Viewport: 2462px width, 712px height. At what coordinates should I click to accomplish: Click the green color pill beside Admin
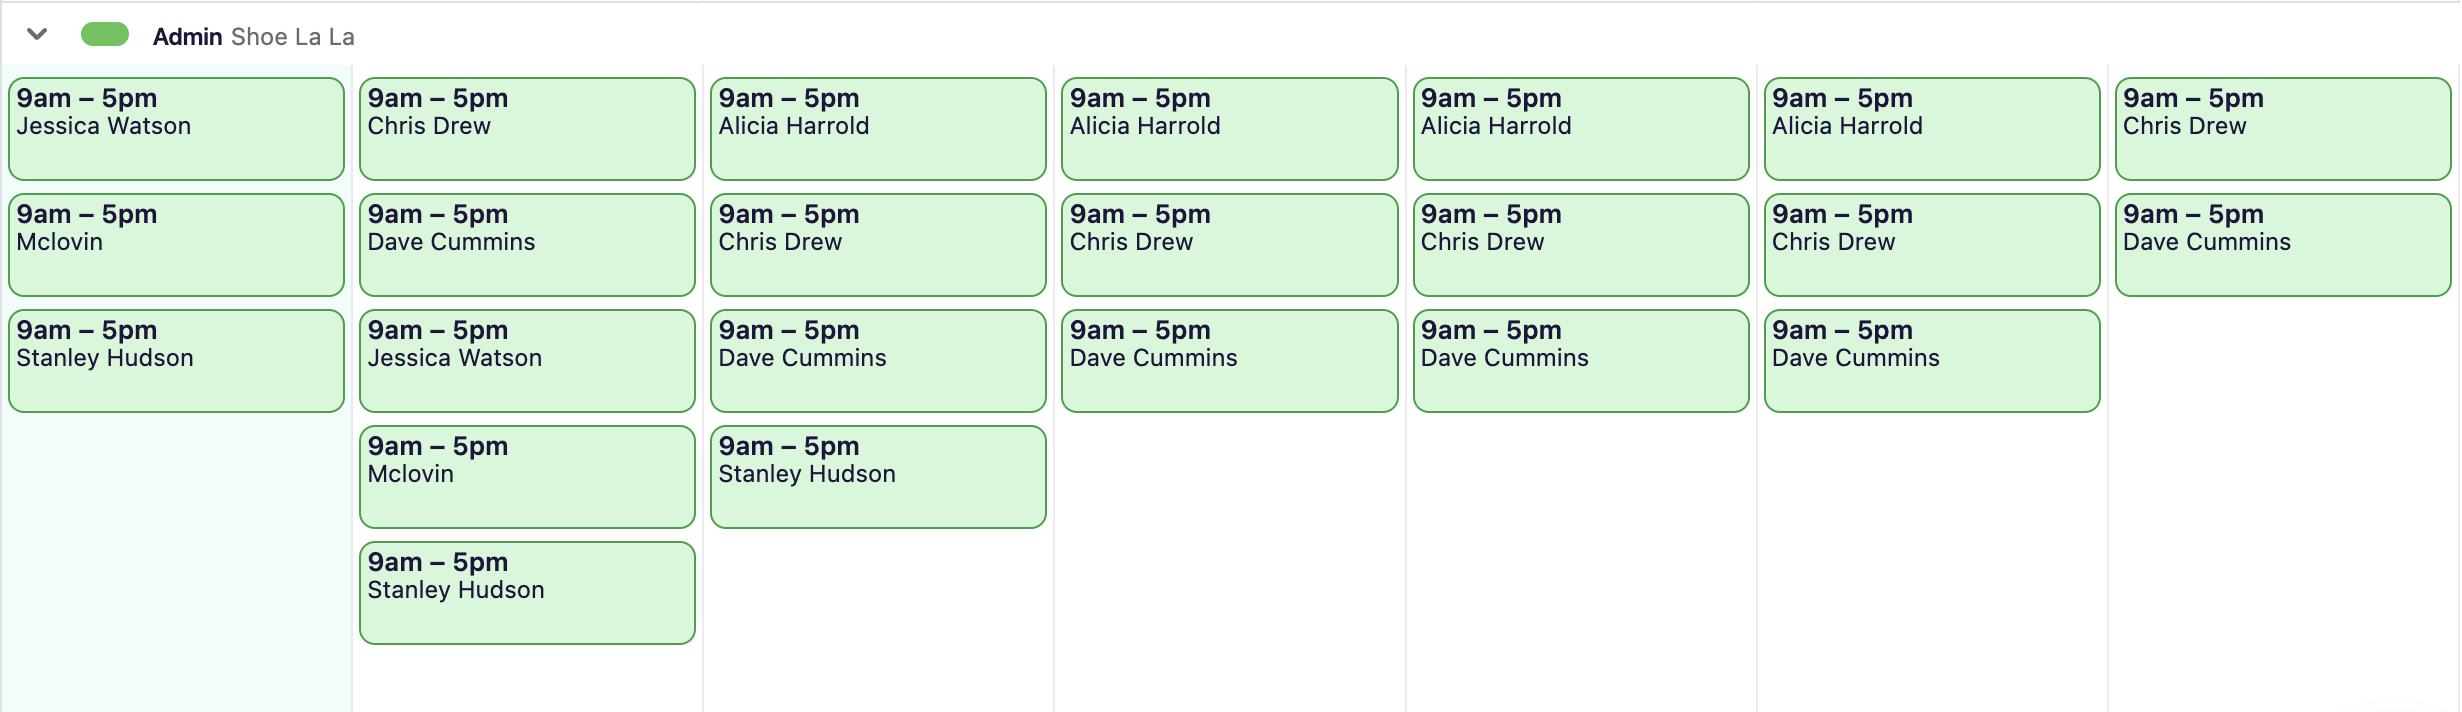click(105, 35)
